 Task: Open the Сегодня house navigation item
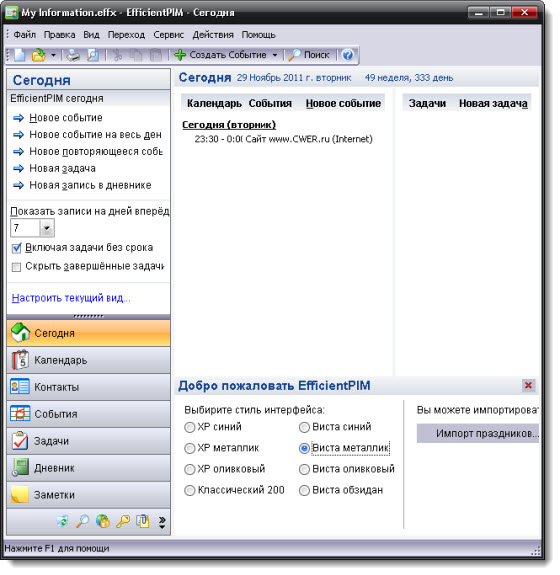88,333
